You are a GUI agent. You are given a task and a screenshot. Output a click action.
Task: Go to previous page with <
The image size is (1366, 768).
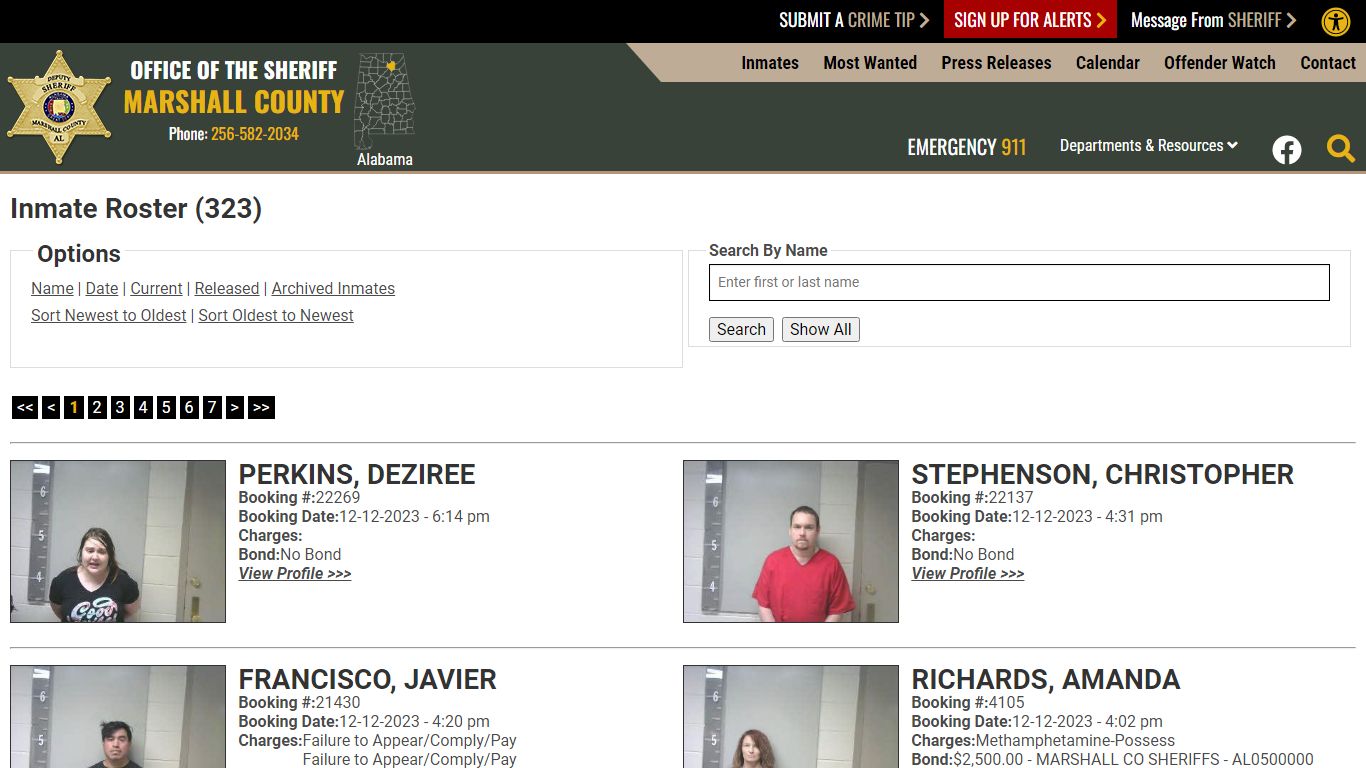(51, 407)
